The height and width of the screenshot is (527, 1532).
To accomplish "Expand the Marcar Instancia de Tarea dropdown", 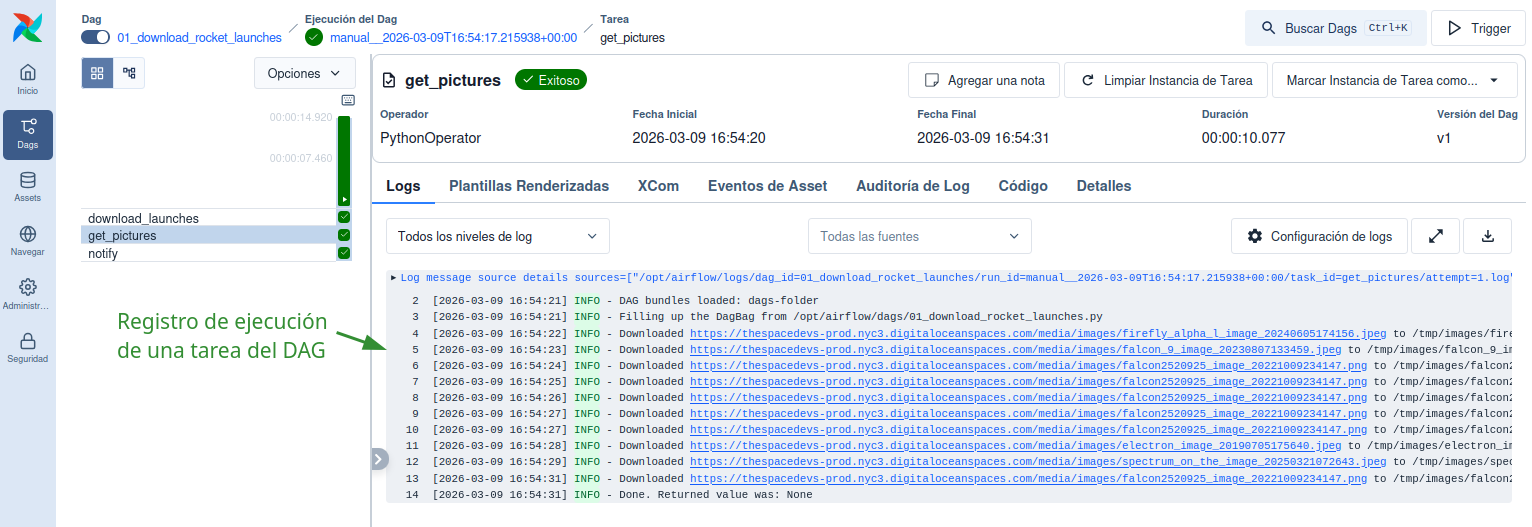I will point(1394,80).
